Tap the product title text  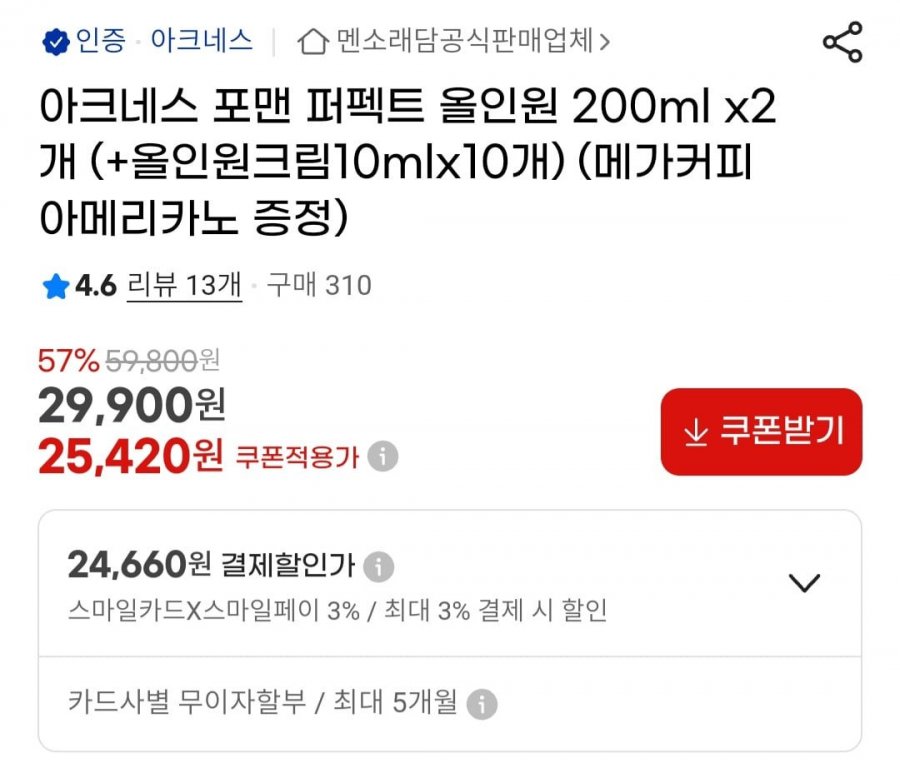(x=408, y=162)
